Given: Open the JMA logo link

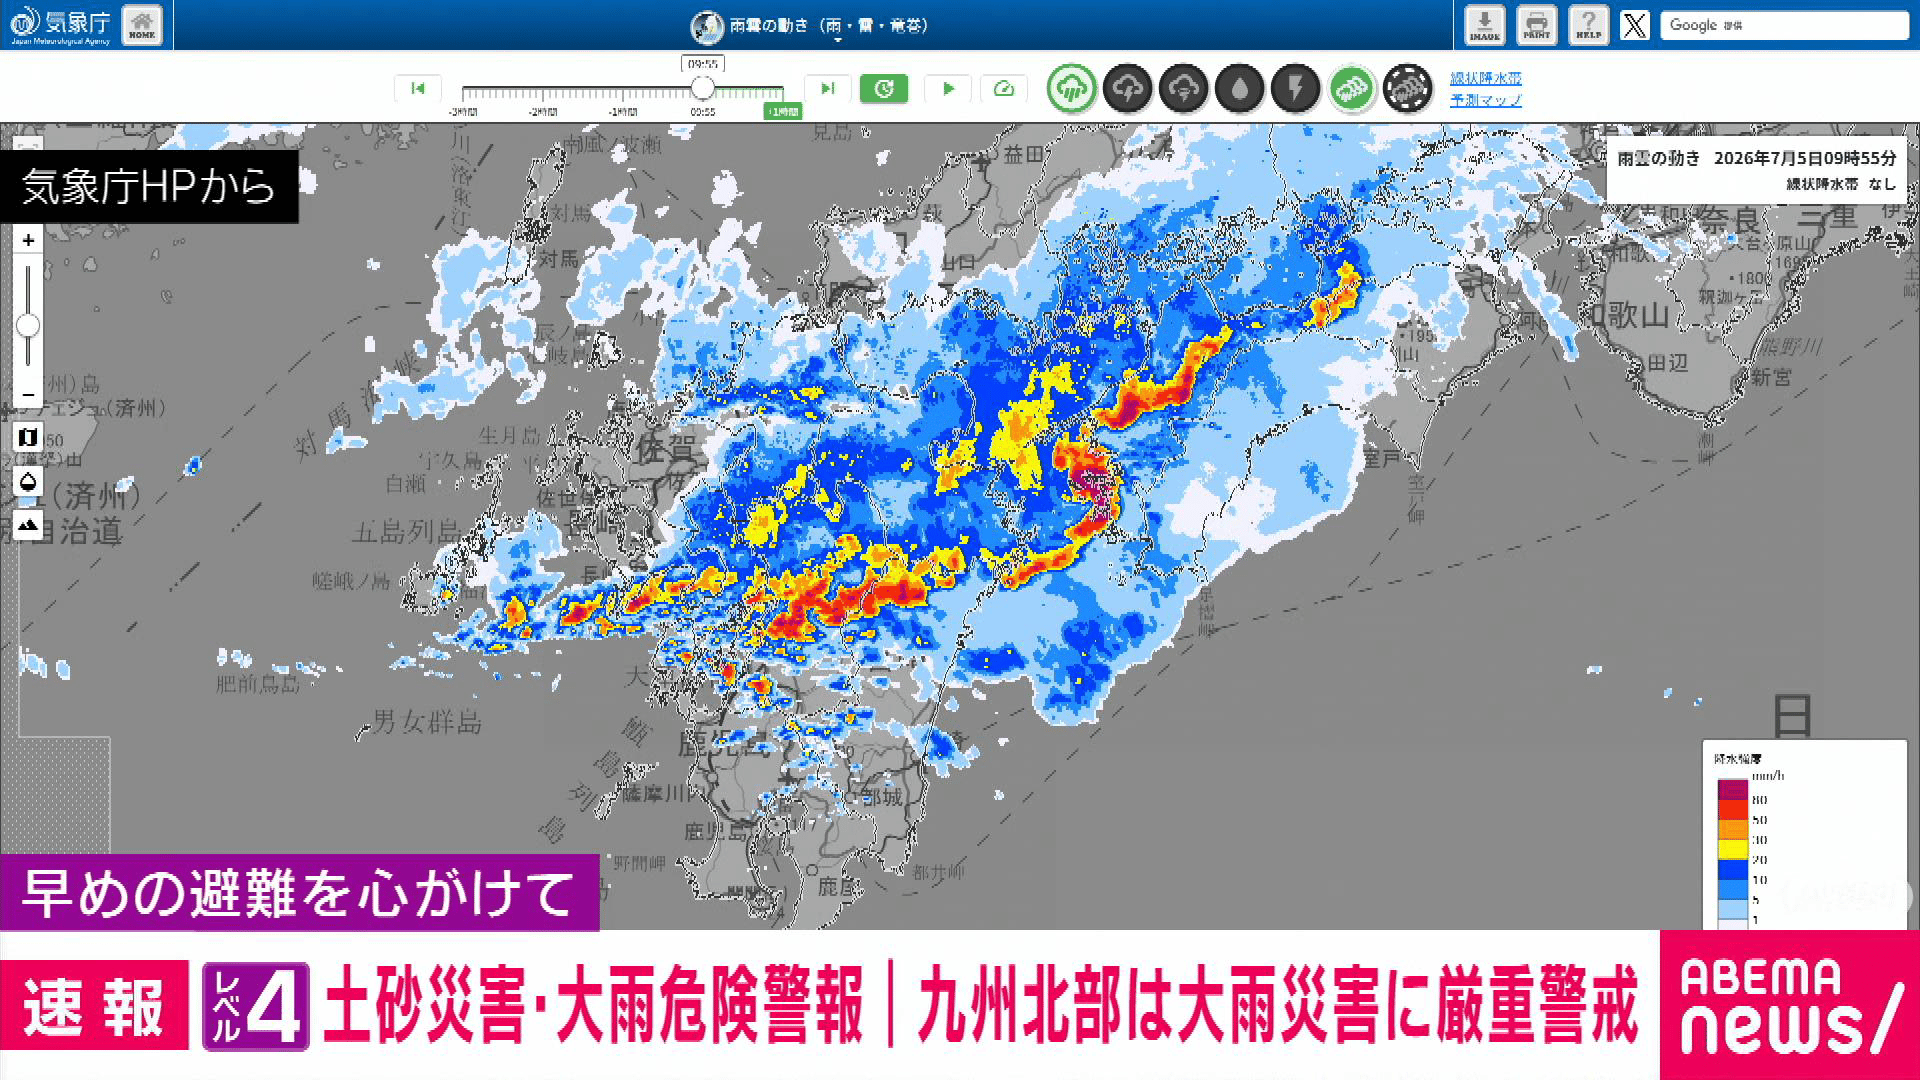Looking at the screenshot, I should point(60,25).
